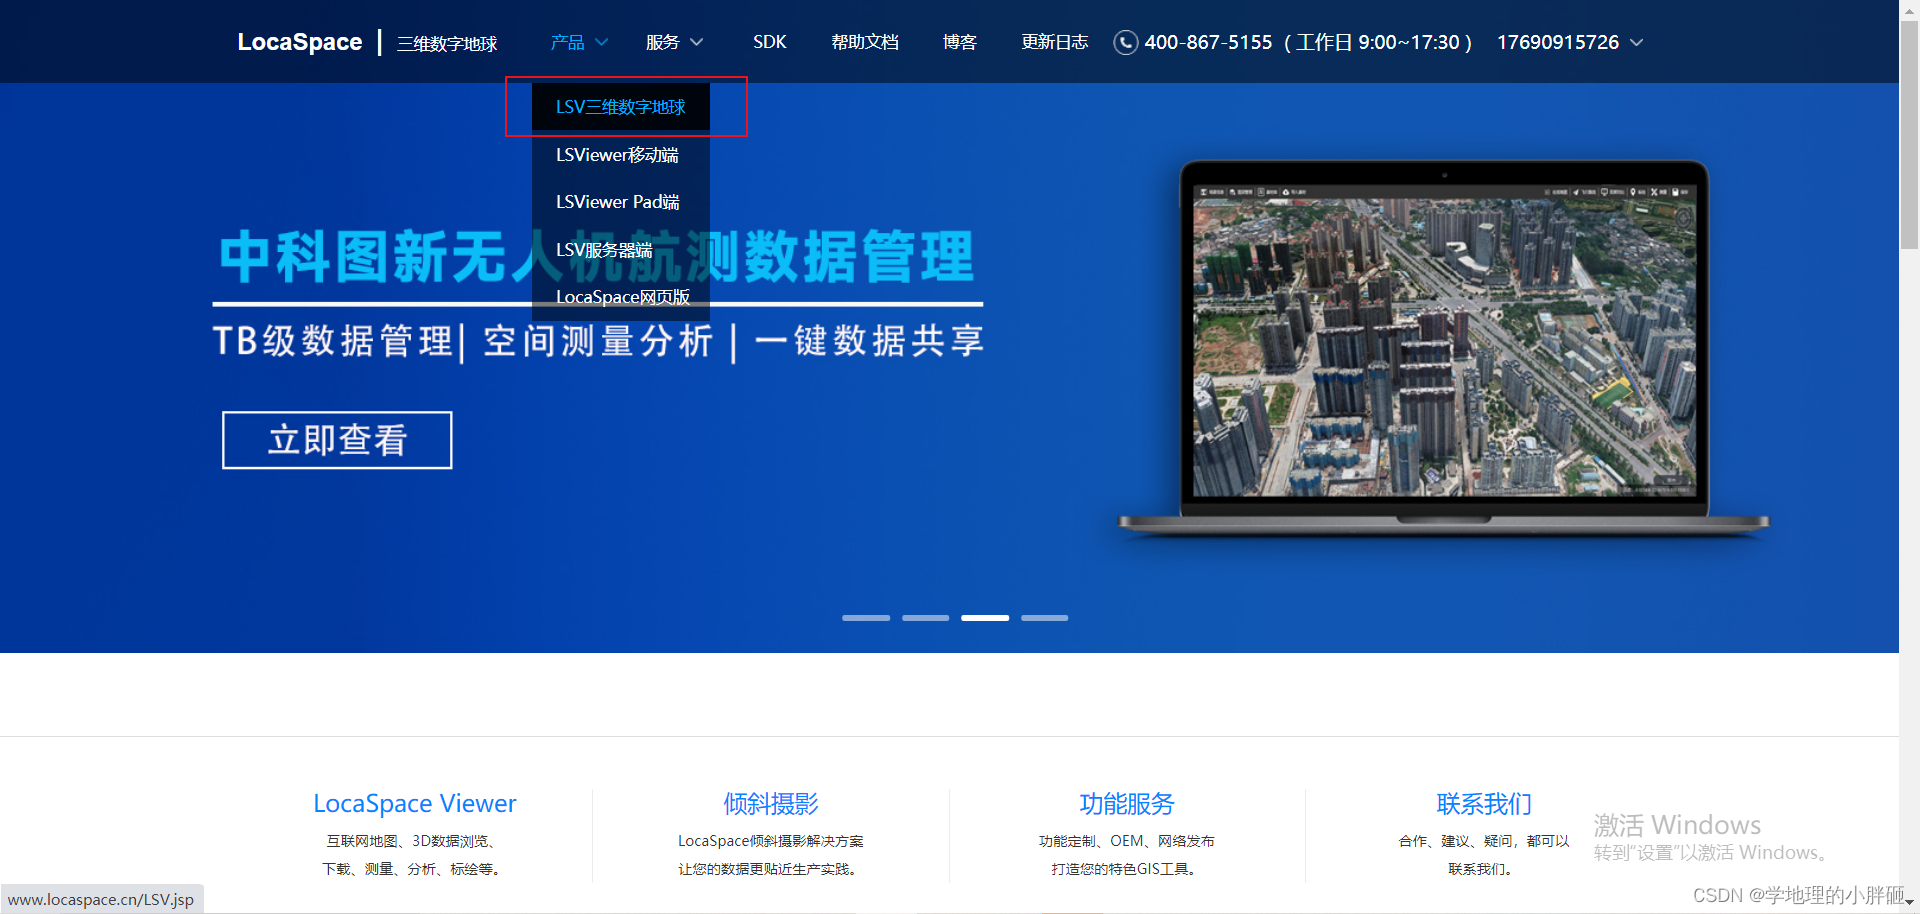
Task: Open the SDK page
Action: click(770, 42)
